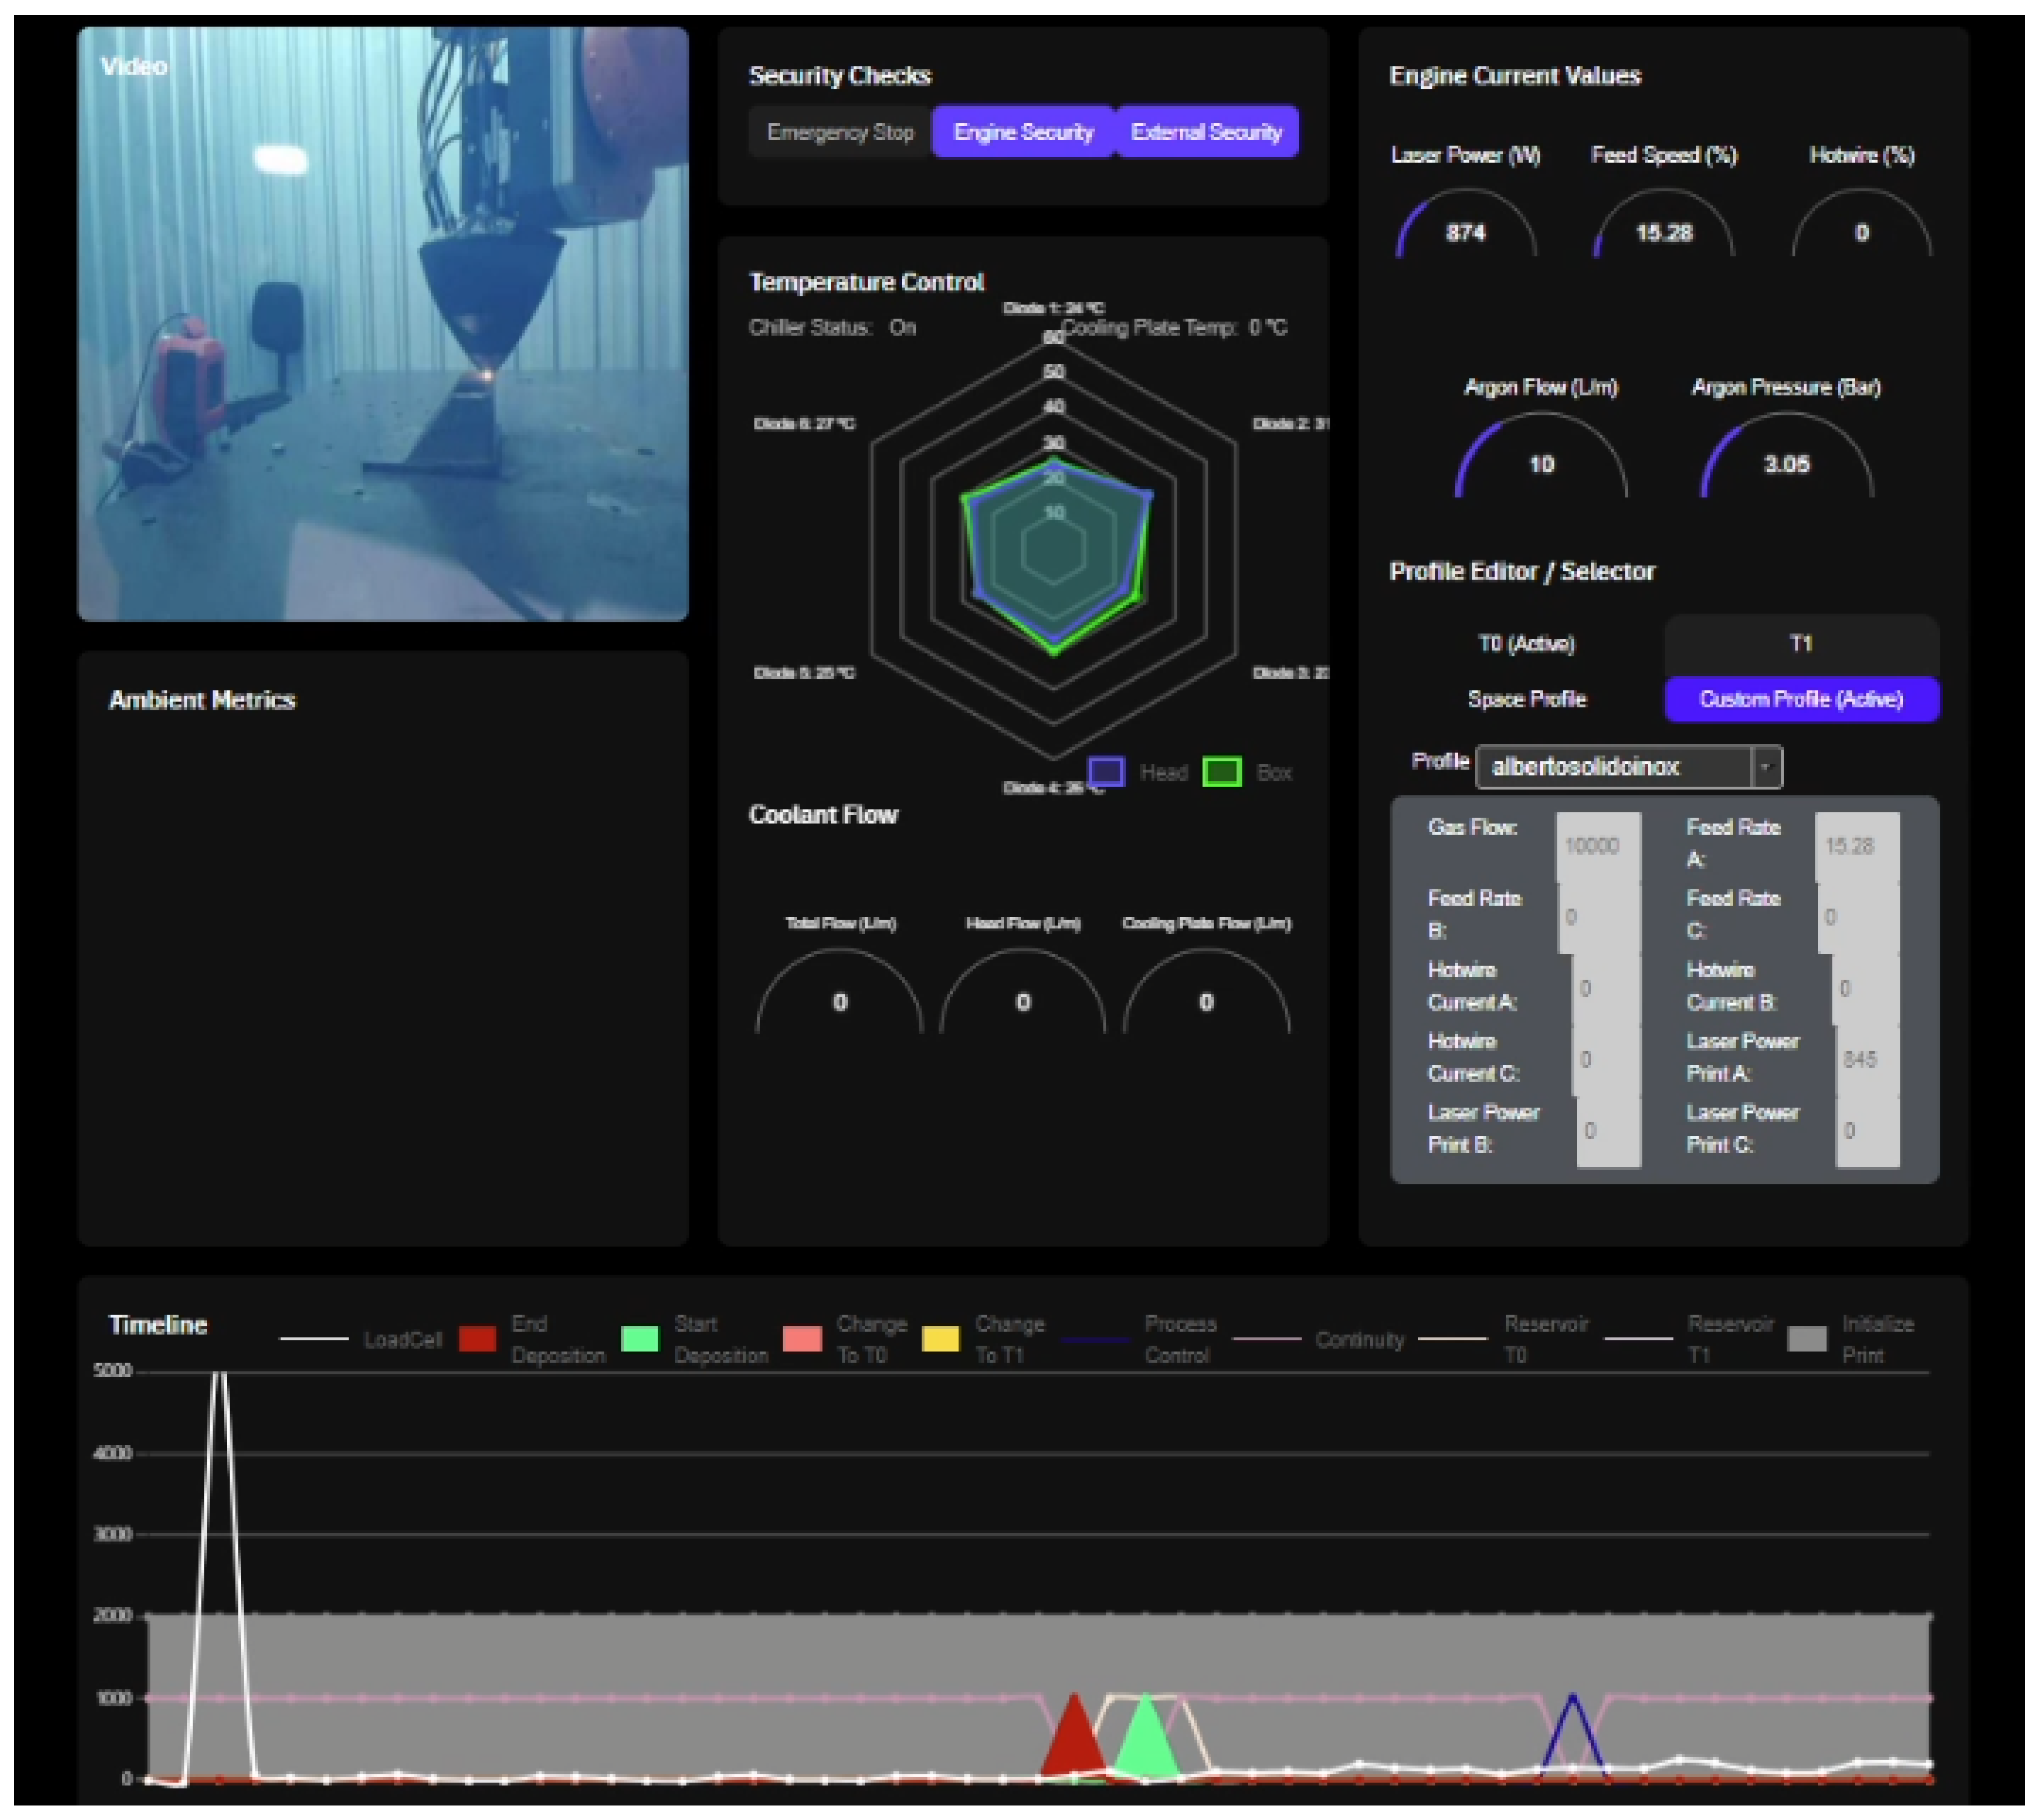This screenshot has height=1820, width=2039.
Task: Click the Video camera feed thumbnail
Action: click(x=383, y=324)
